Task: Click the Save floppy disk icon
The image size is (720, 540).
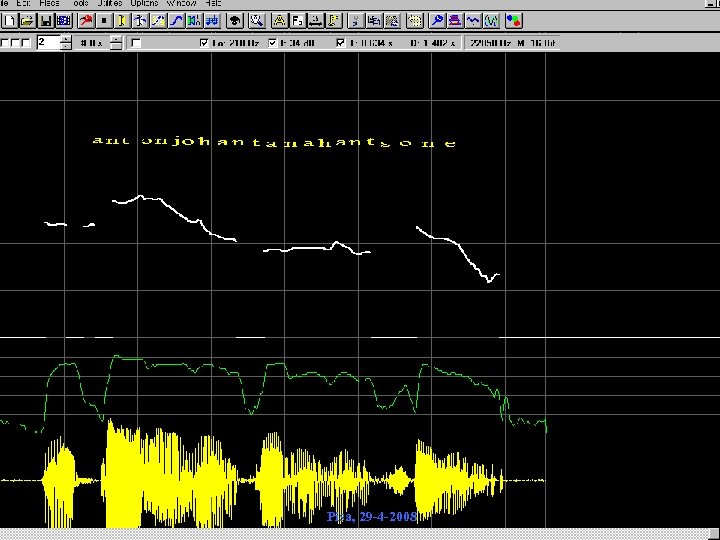Action: (45, 21)
